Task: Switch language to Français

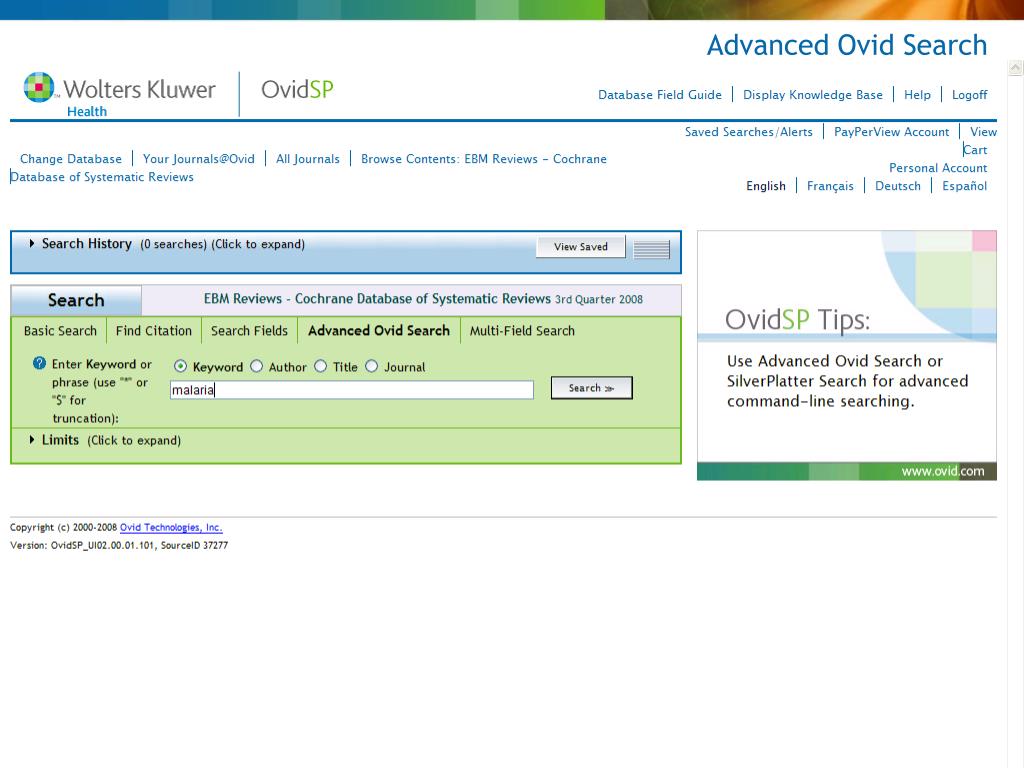Action: click(x=830, y=186)
